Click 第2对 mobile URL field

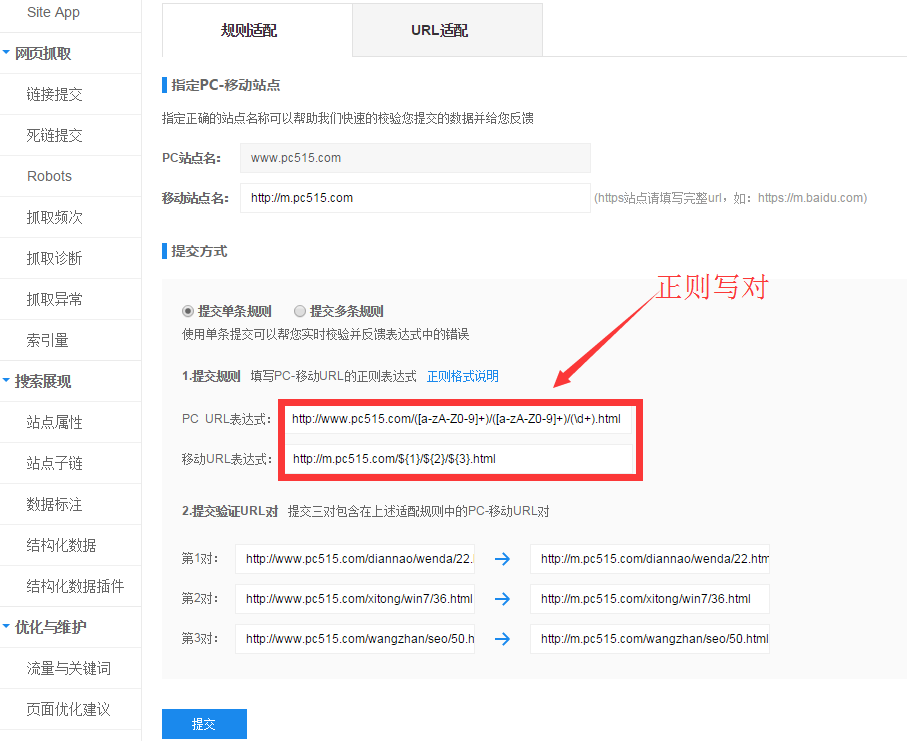pyautogui.click(x=650, y=599)
